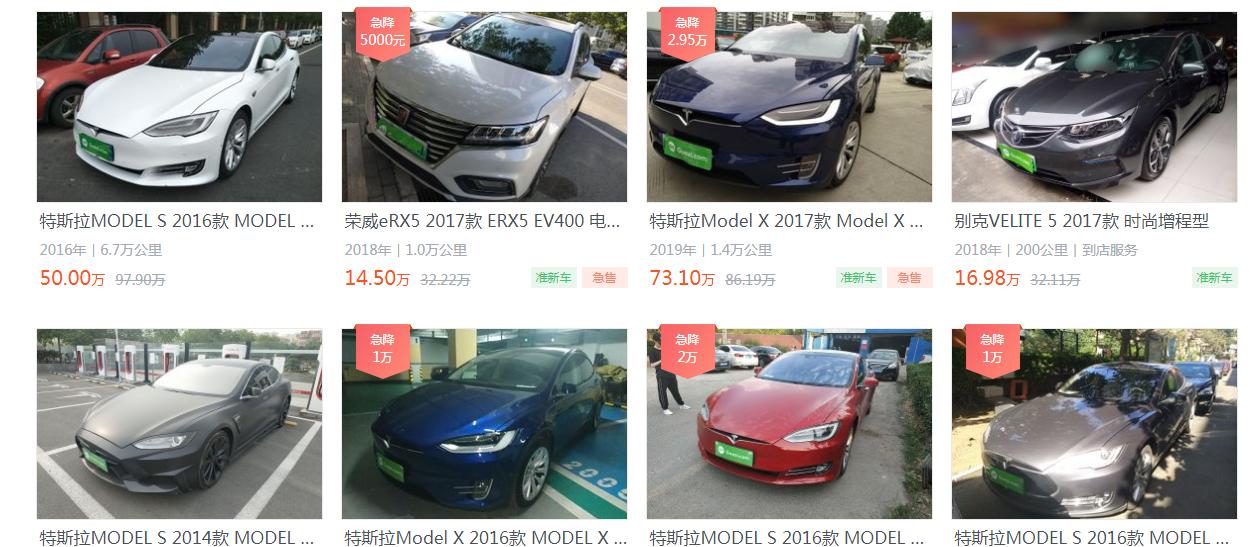Click the 准新车 tag on Model X 2017

click(x=858, y=278)
